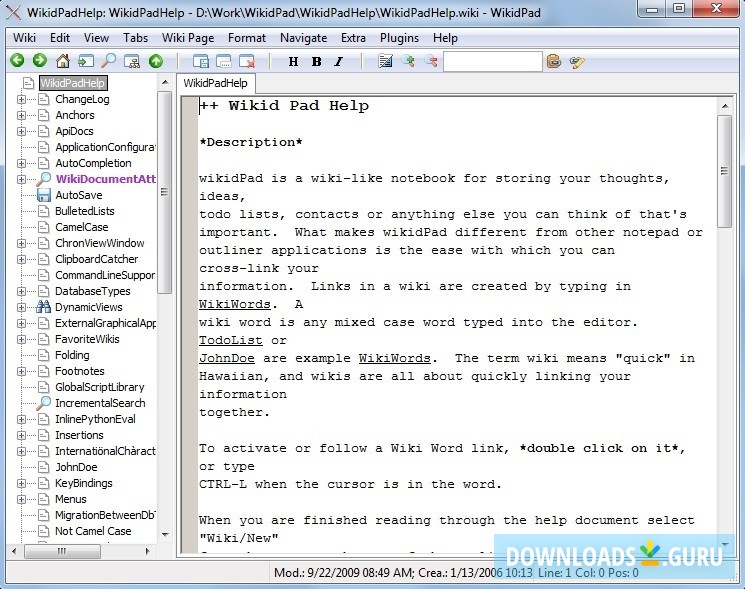Follow the TodoList link in editor

pos(230,340)
